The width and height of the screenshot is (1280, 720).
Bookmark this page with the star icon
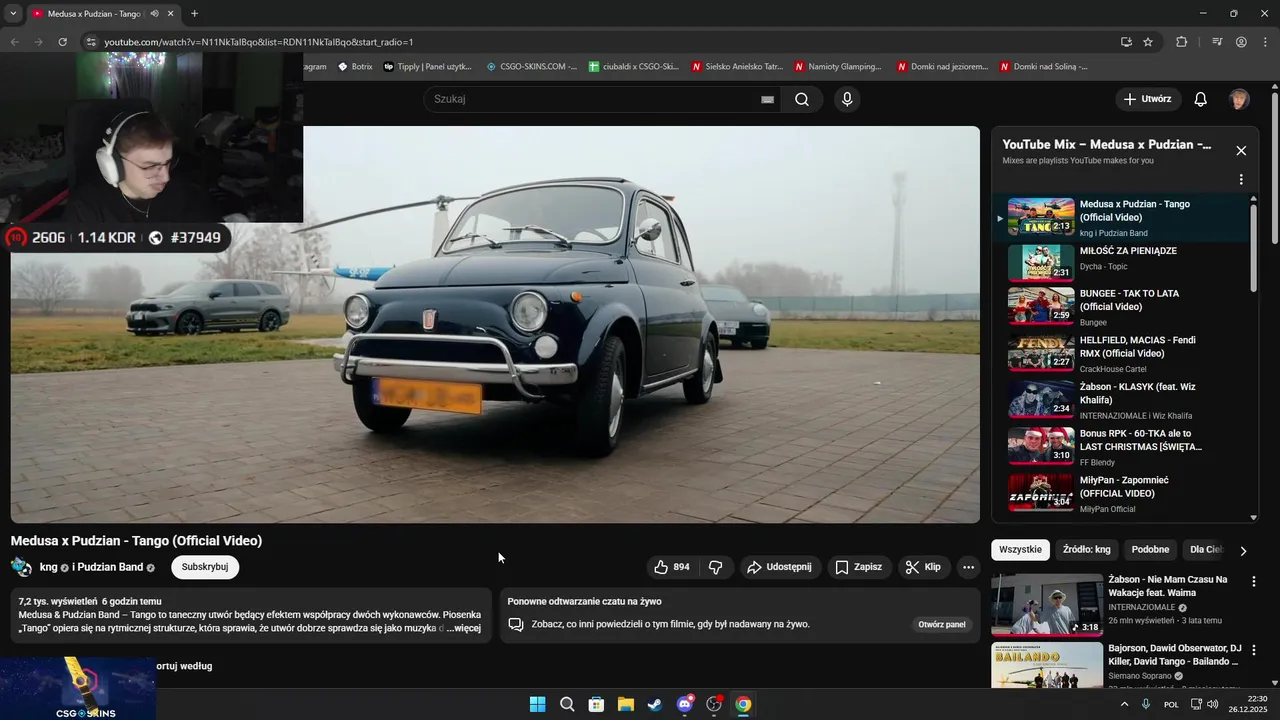point(1148,42)
